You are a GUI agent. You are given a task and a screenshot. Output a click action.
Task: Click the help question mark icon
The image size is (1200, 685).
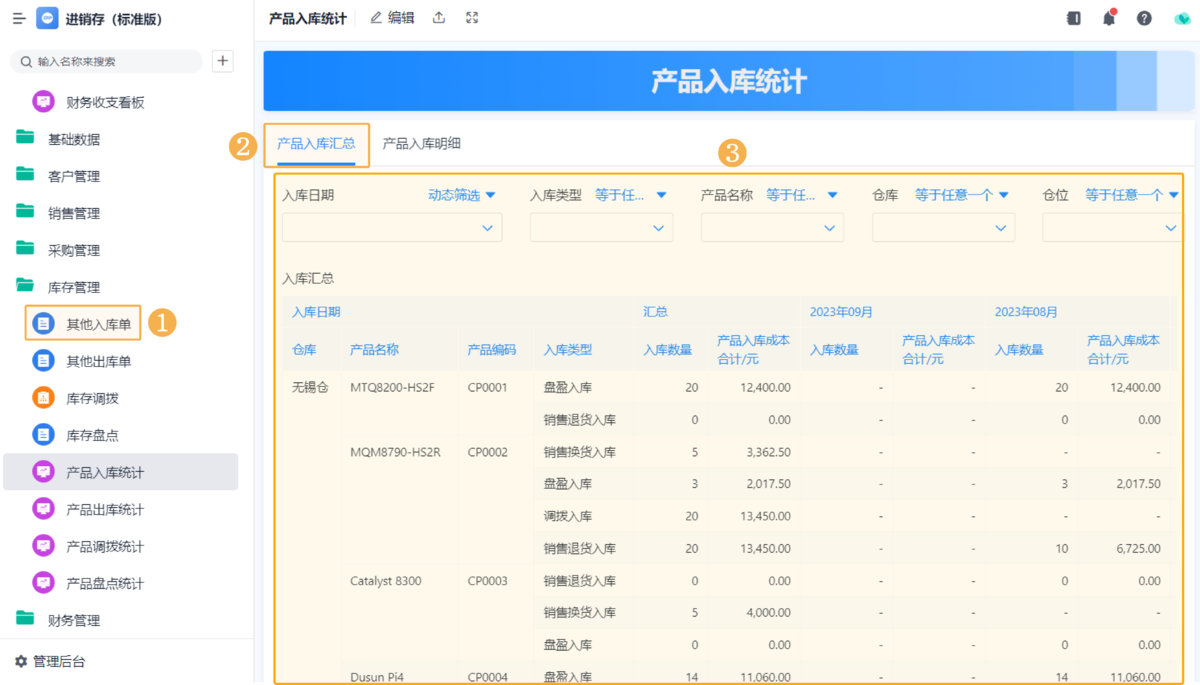click(x=1144, y=18)
